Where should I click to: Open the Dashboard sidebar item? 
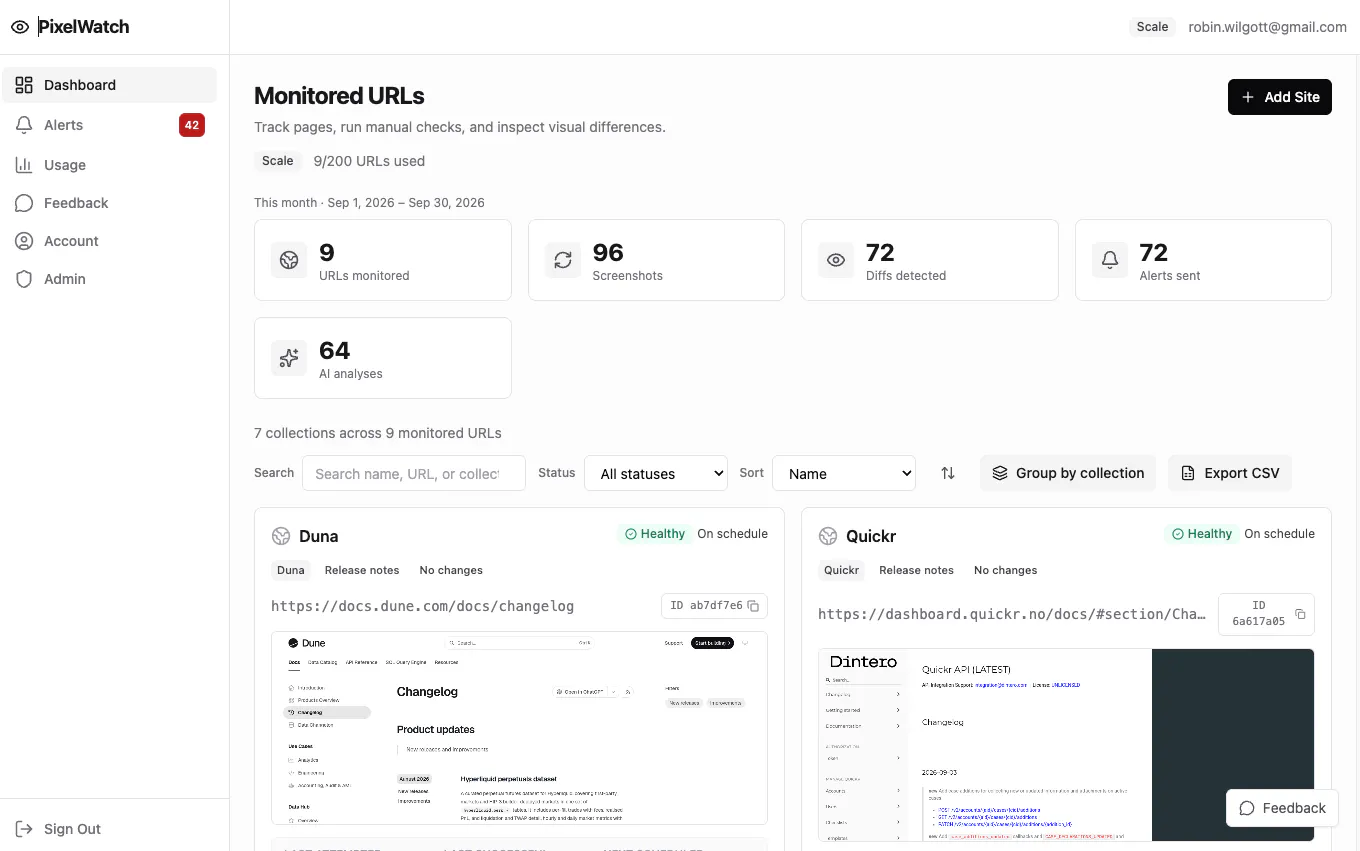click(x=109, y=85)
